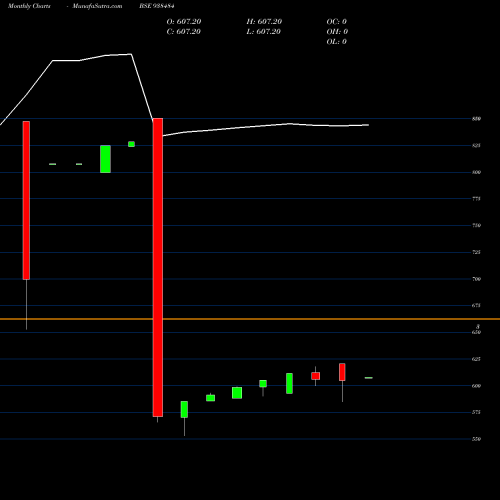Click the first red candle dropping to 700

pos(26,200)
